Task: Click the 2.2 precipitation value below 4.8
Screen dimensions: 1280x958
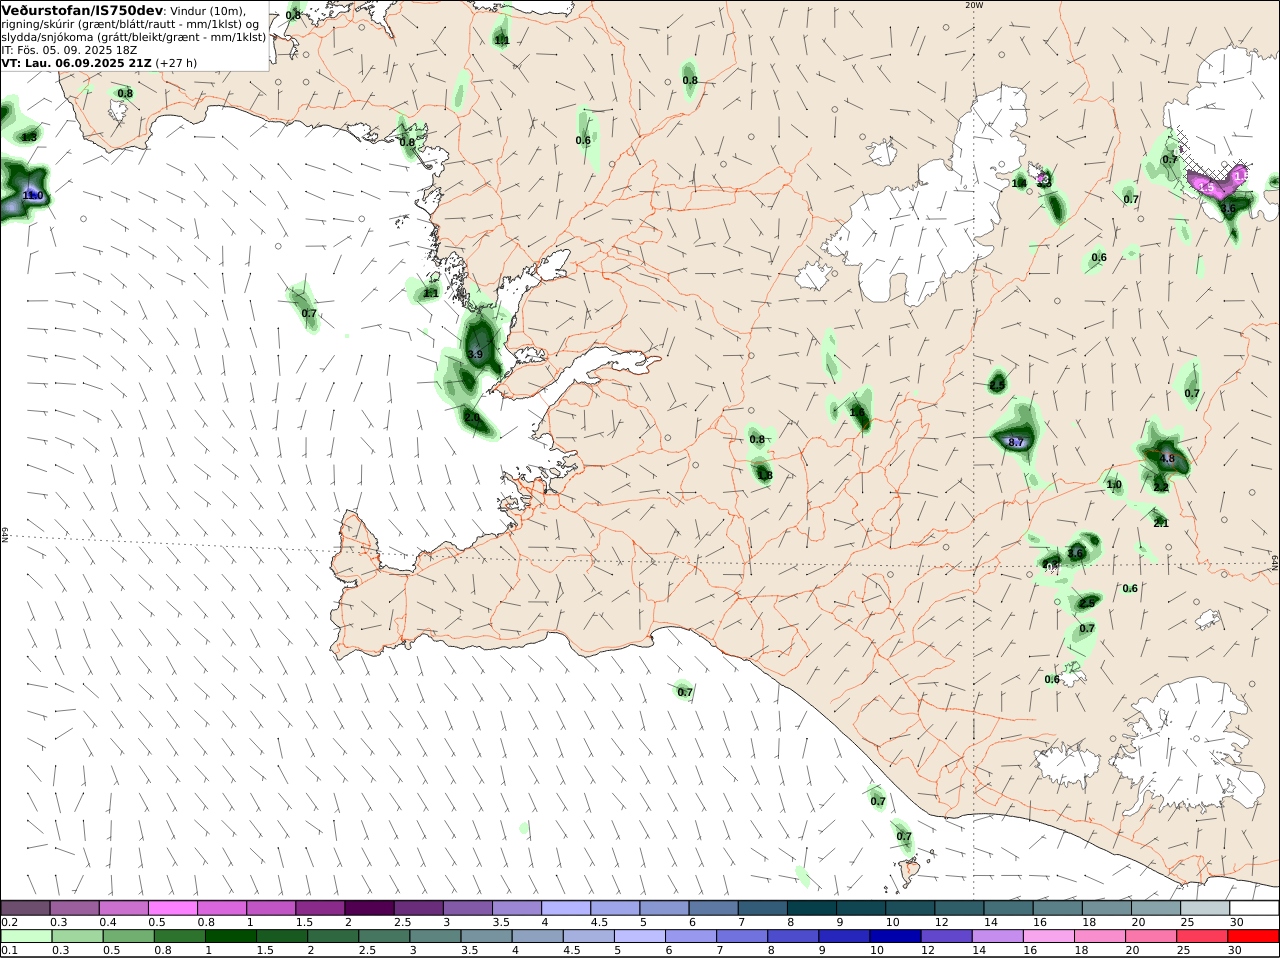Action: point(1161,487)
